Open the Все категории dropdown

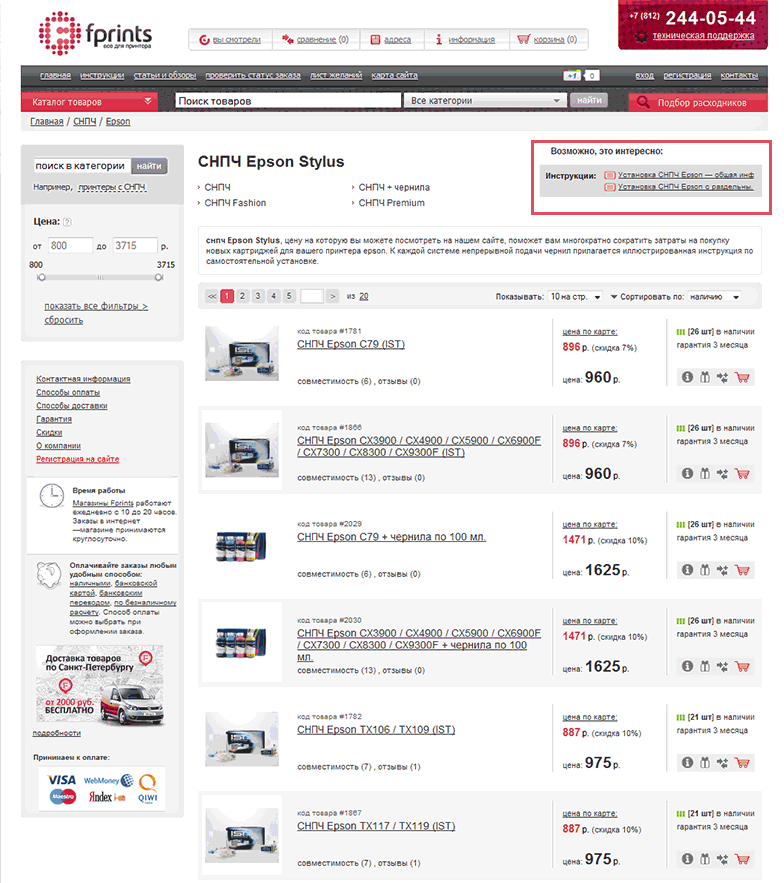click(x=485, y=100)
